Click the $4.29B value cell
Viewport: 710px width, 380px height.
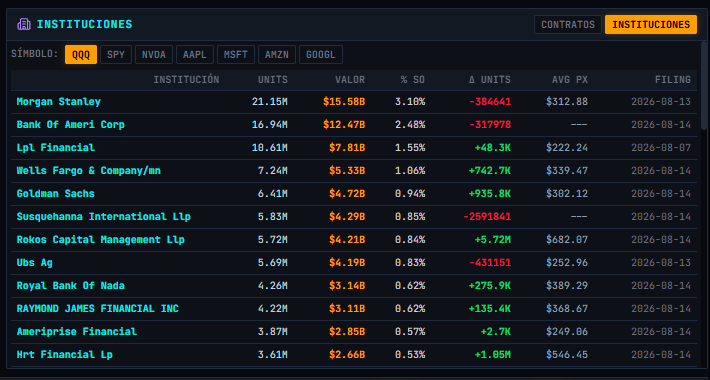tap(347, 216)
